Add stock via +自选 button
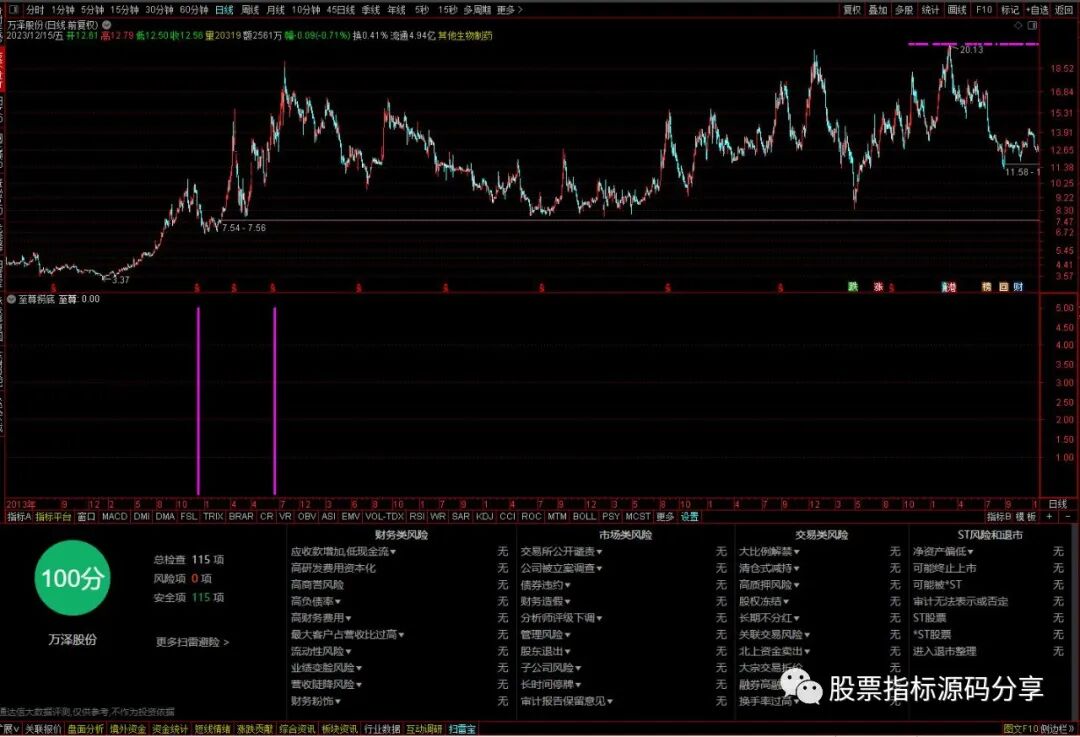The height and width of the screenshot is (737, 1080). point(1037,10)
